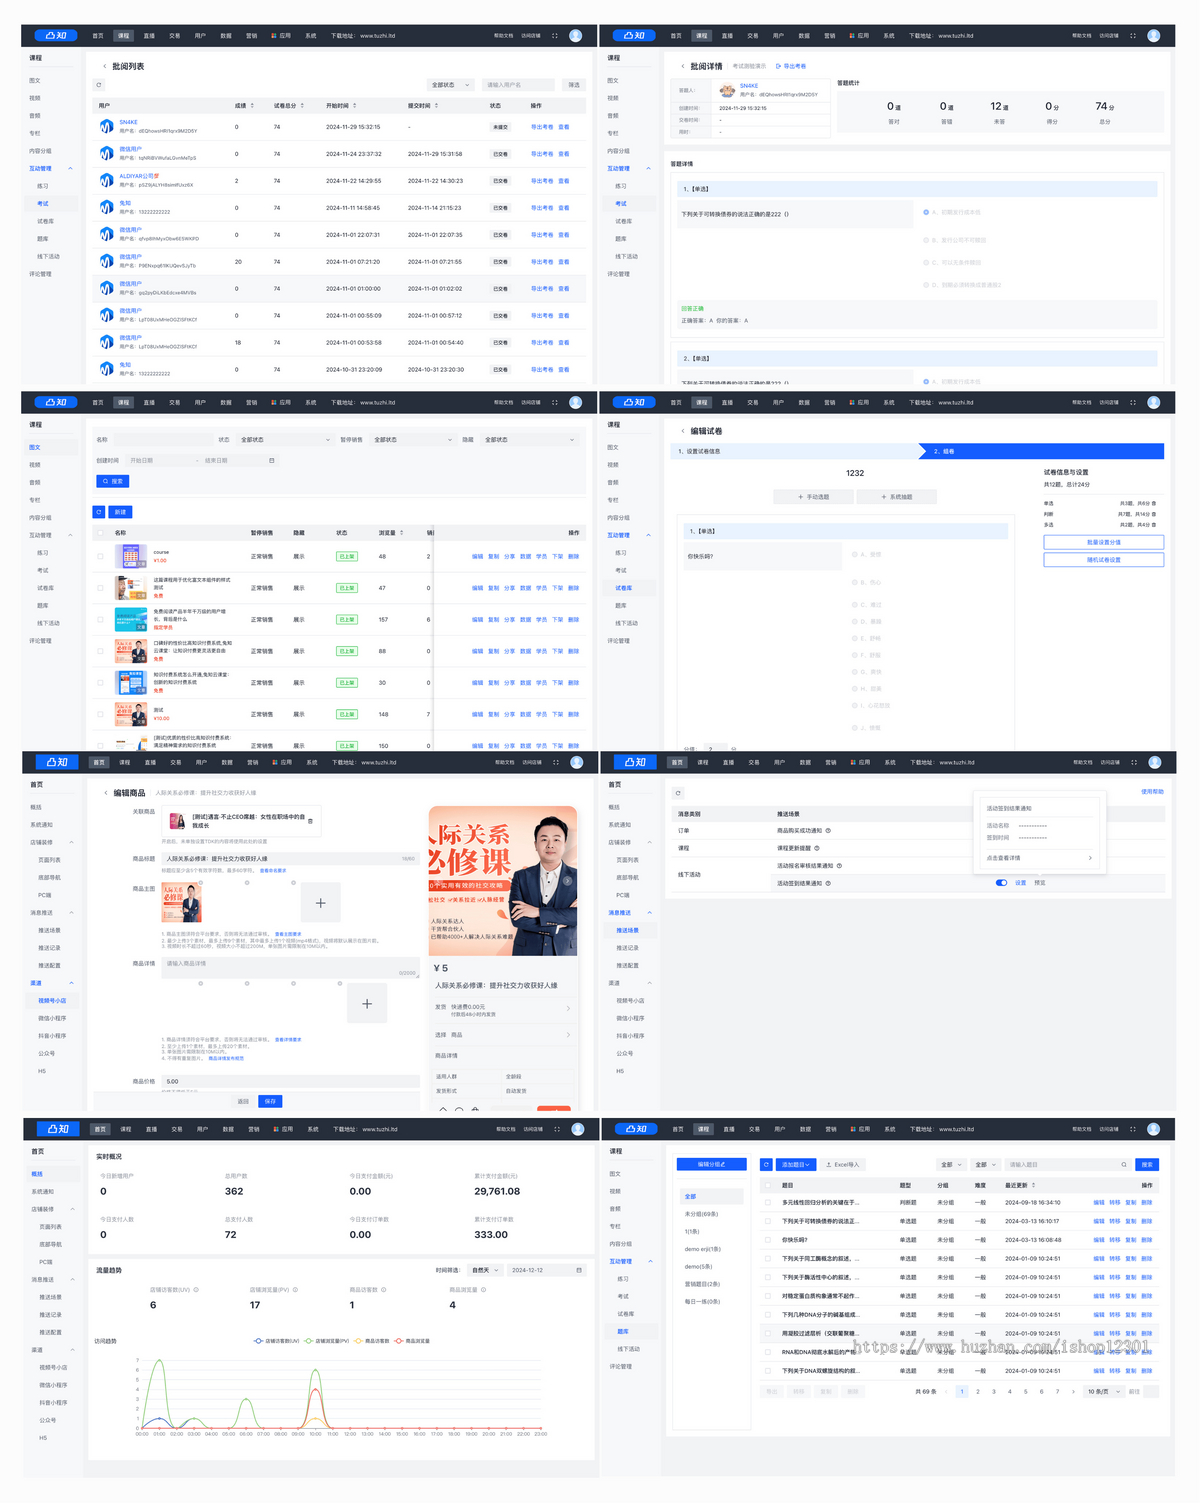Check the box for the 'course' ¥1.00 row
This screenshot has height=1503, width=1200.
100,557
